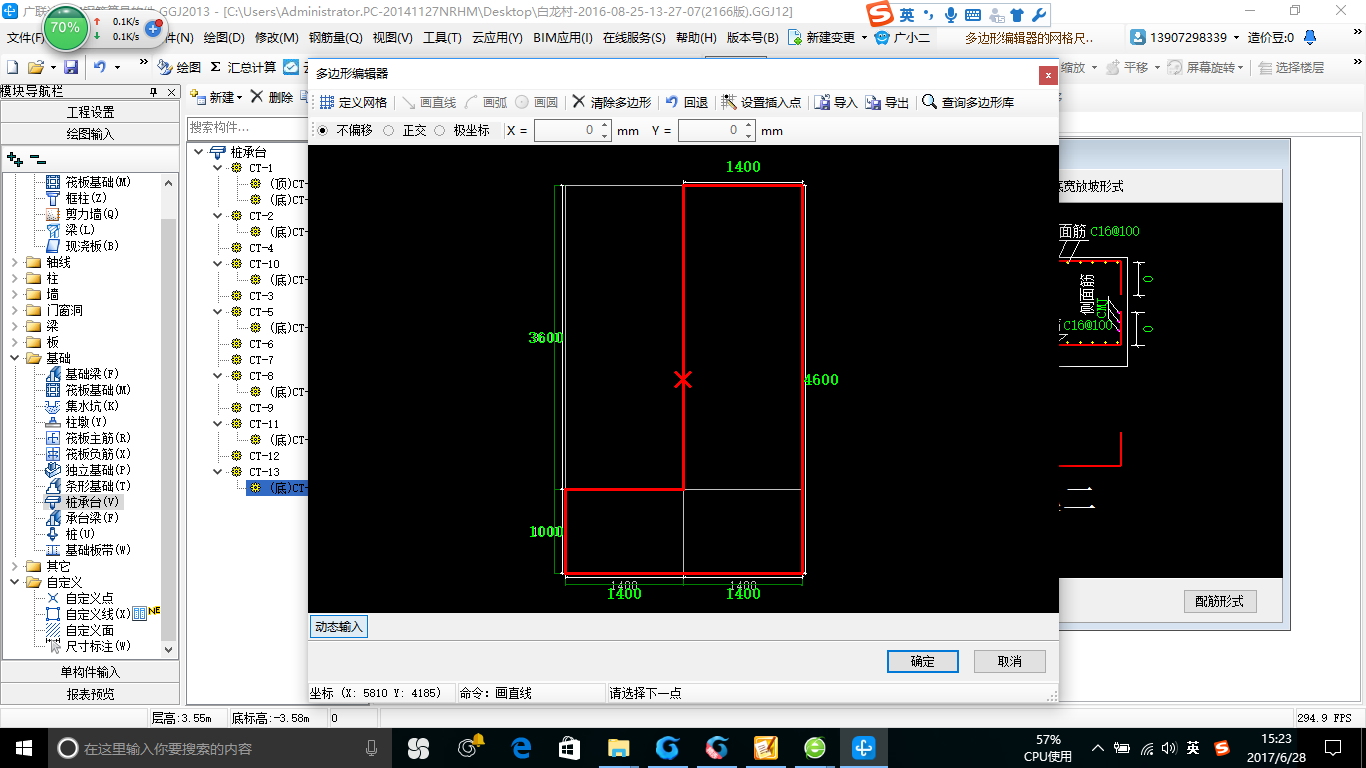Click the save disk icon in main toolbar
The image size is (1366, 768).
click(x=71, y=67)
